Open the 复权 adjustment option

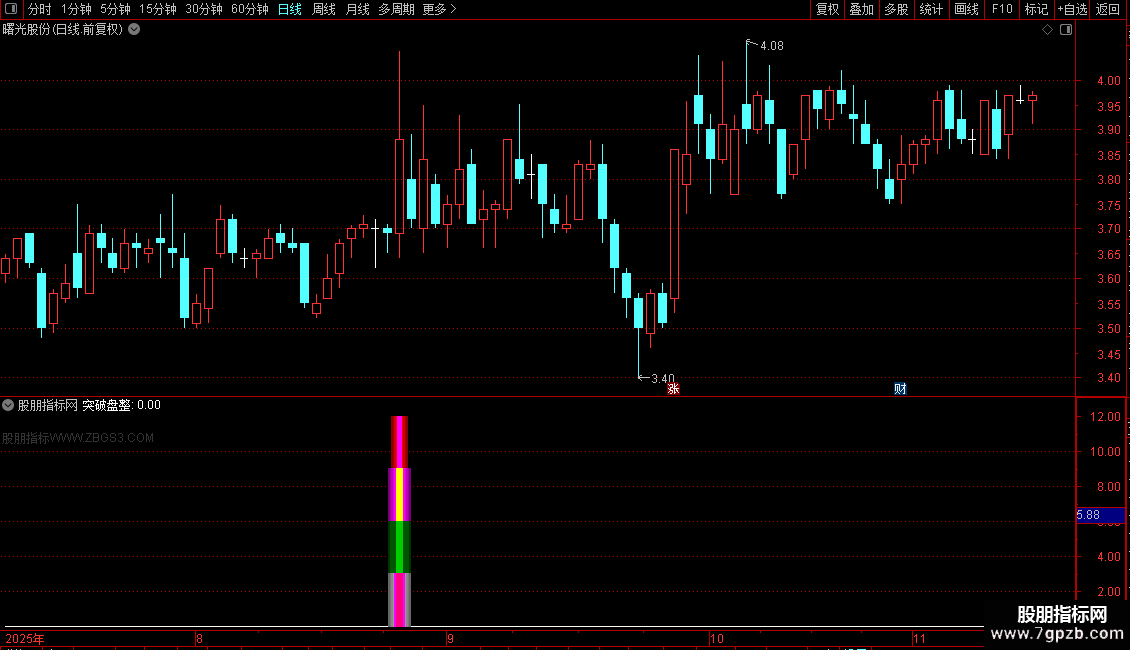click(827, 9)
